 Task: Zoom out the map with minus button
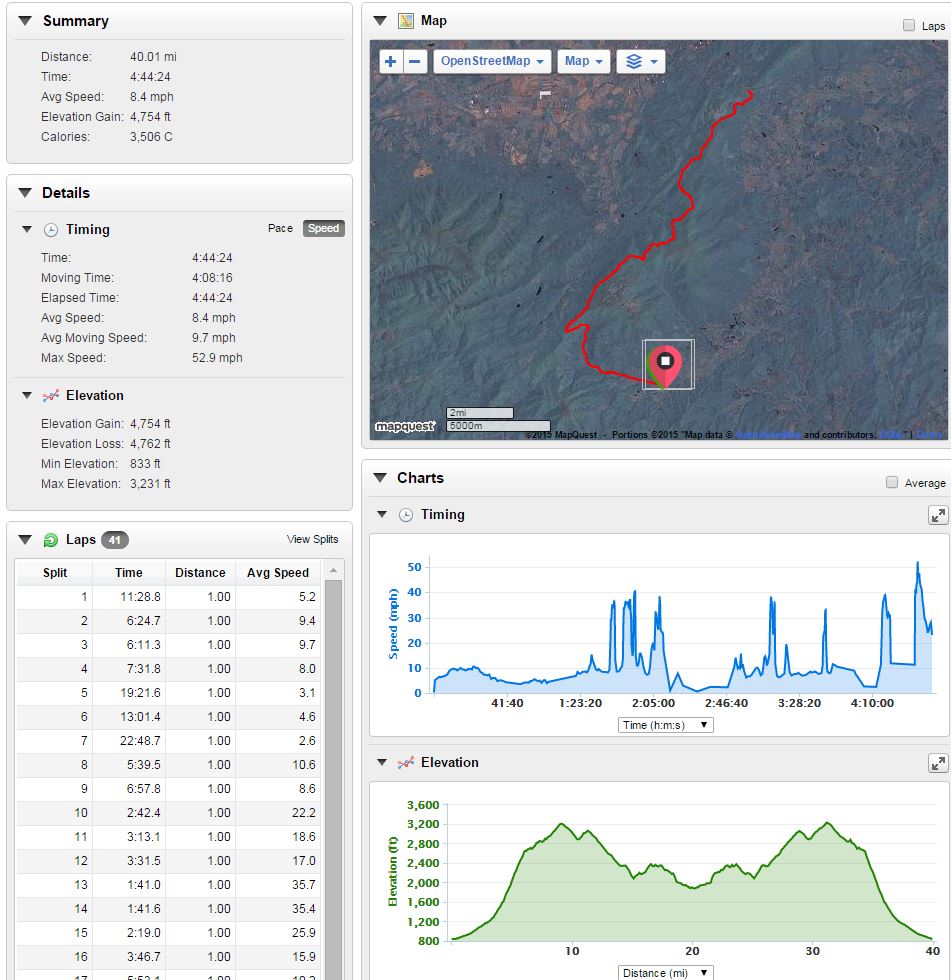pyautogui.click(x=416, y=62)
